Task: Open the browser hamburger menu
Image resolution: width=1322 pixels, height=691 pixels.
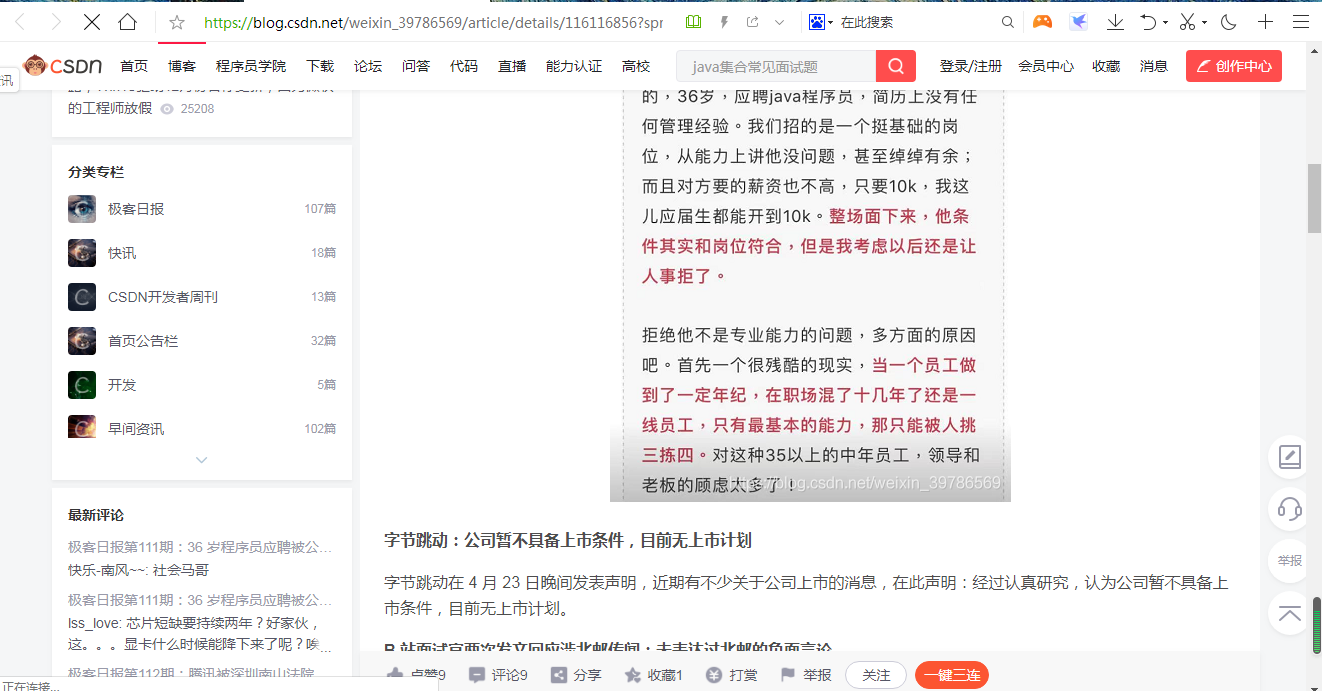Action: [1301, 22]
